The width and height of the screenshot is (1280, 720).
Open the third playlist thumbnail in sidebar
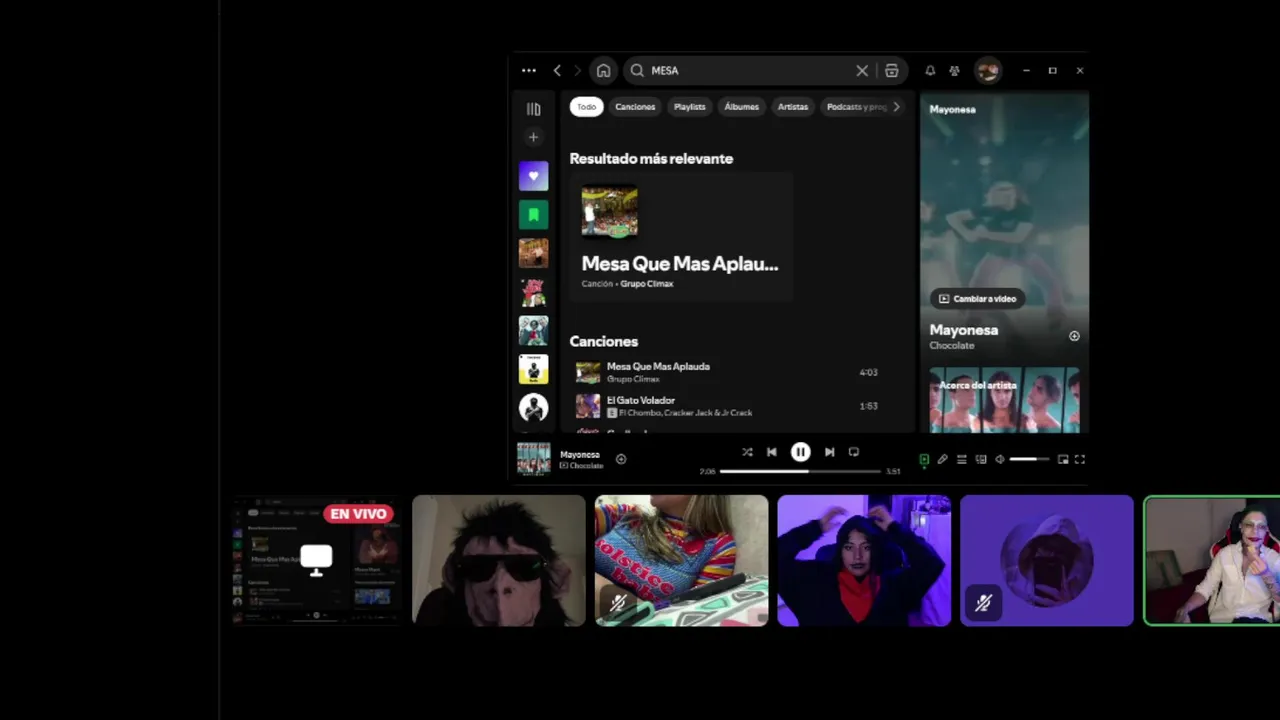click(534, 253)
